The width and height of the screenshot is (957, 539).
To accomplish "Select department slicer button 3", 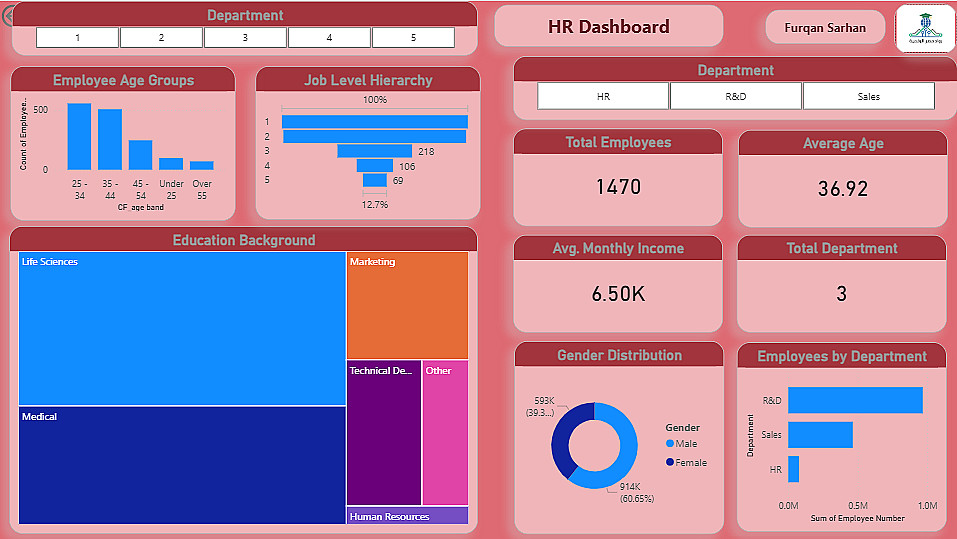I will pos(245,37).
